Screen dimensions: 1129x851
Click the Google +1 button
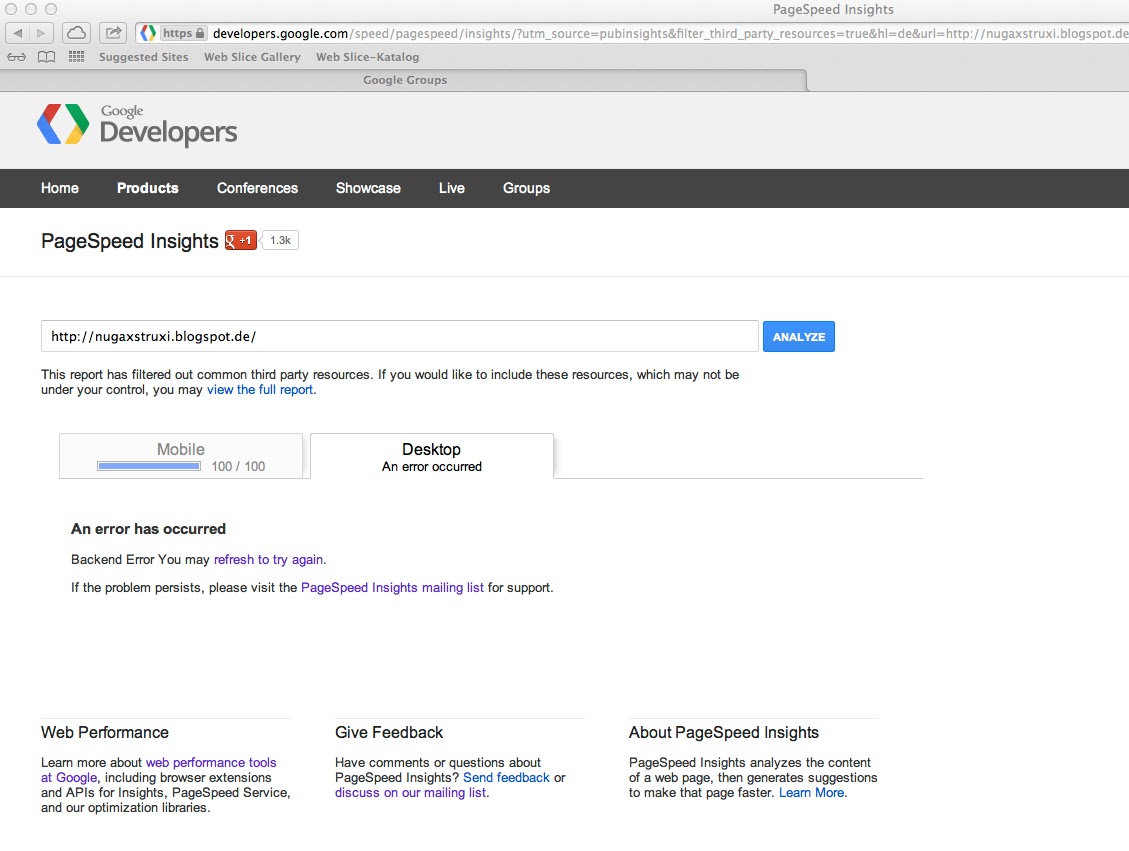240,240
